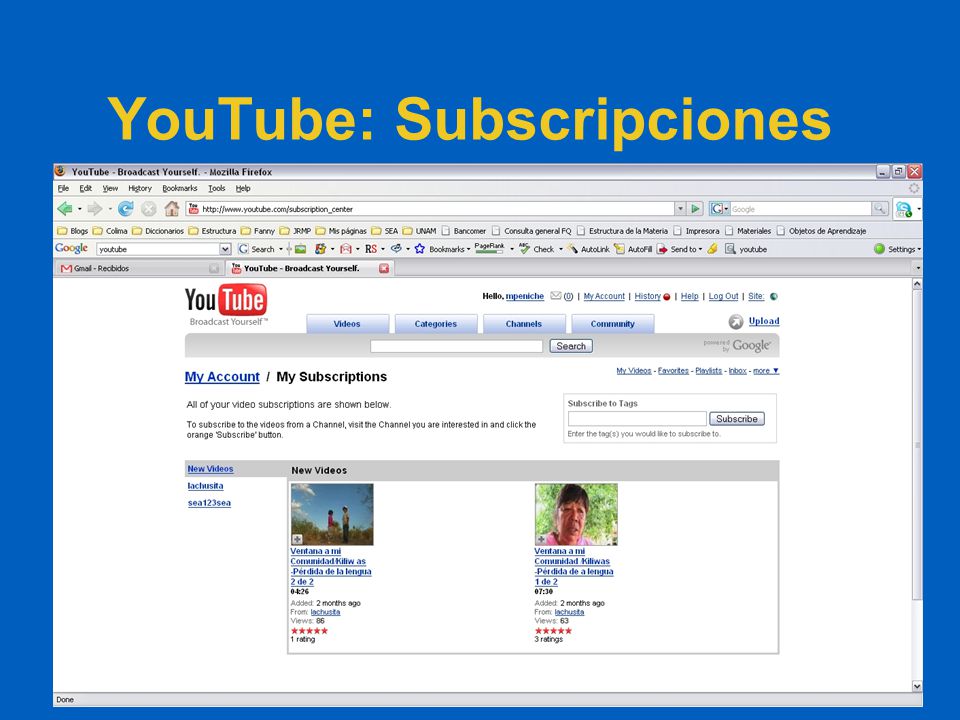Open the UNAM bookmarks folder

(419, 231)
